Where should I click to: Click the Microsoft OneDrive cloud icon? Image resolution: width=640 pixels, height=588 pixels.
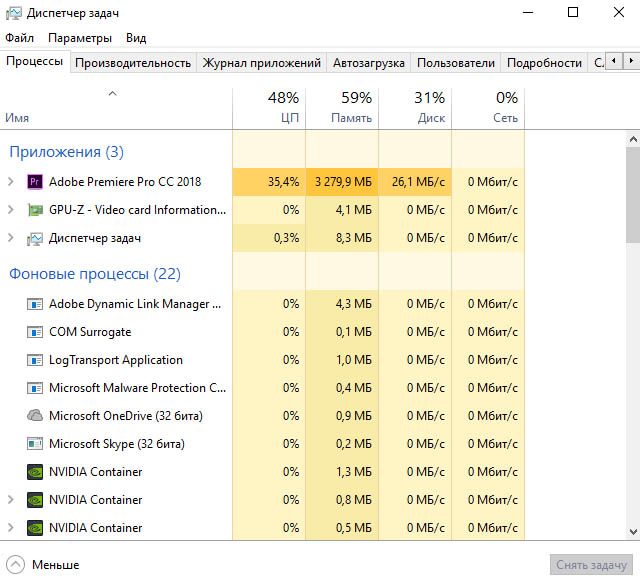coord(35,416)
